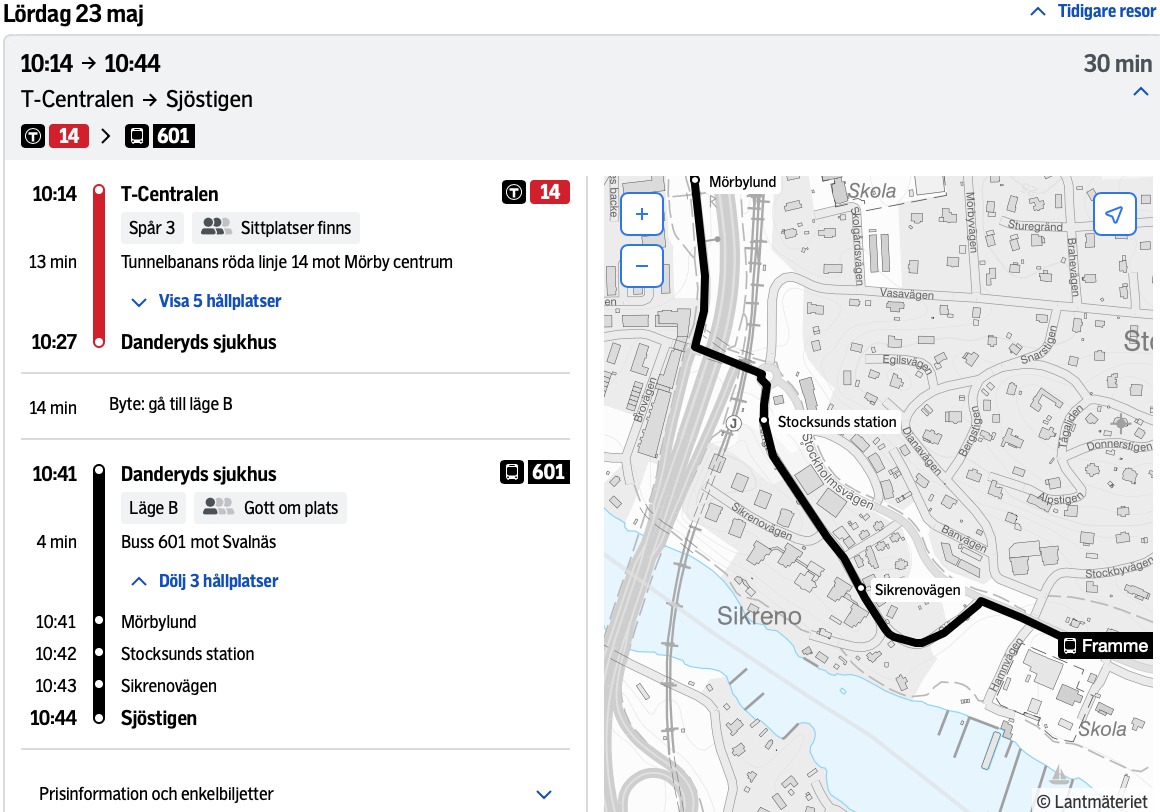
Task: Select the Mörbylund stop at 10:41
Action: point(158,622)
